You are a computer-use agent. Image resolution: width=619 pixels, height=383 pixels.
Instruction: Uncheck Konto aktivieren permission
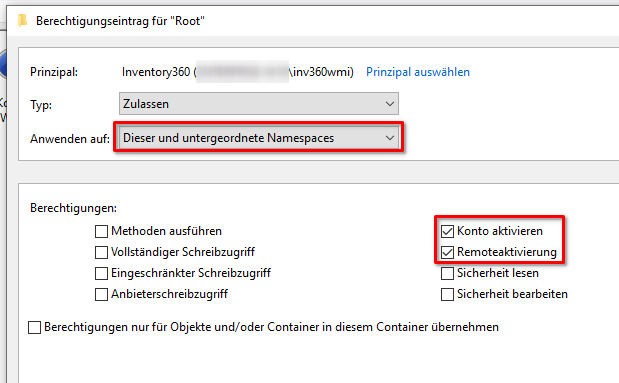[447, 231]
